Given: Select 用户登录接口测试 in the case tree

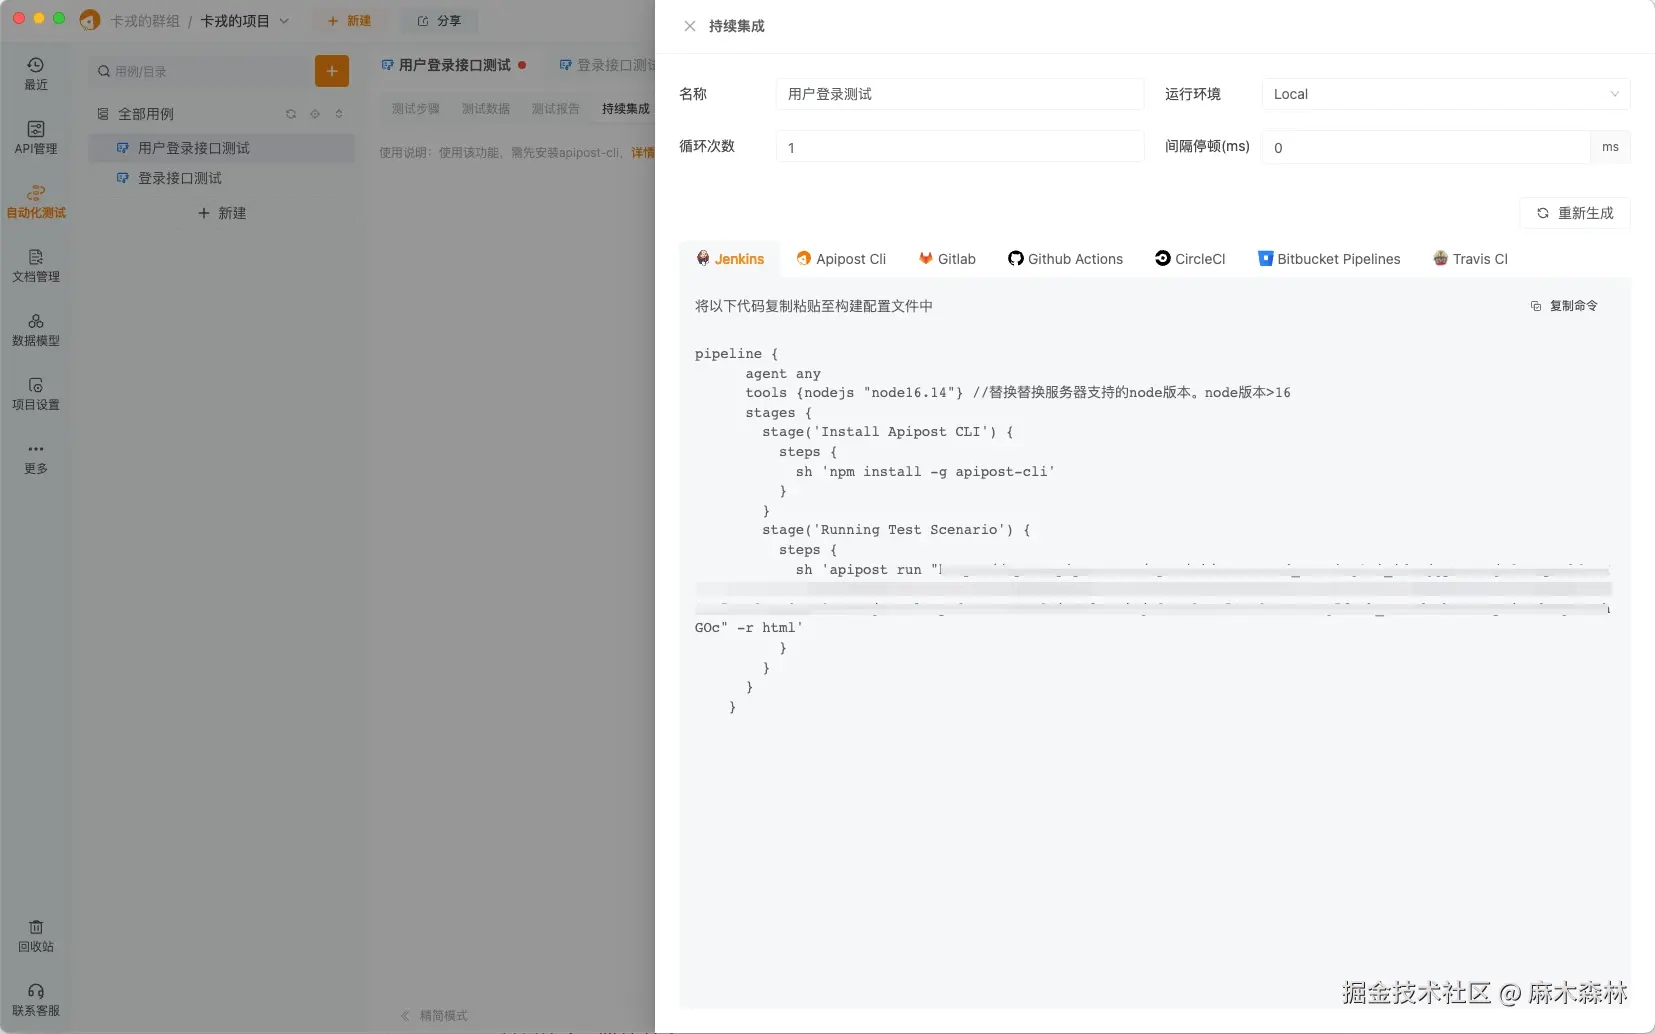Looking at the screenshot, I should tap(221, 148).
